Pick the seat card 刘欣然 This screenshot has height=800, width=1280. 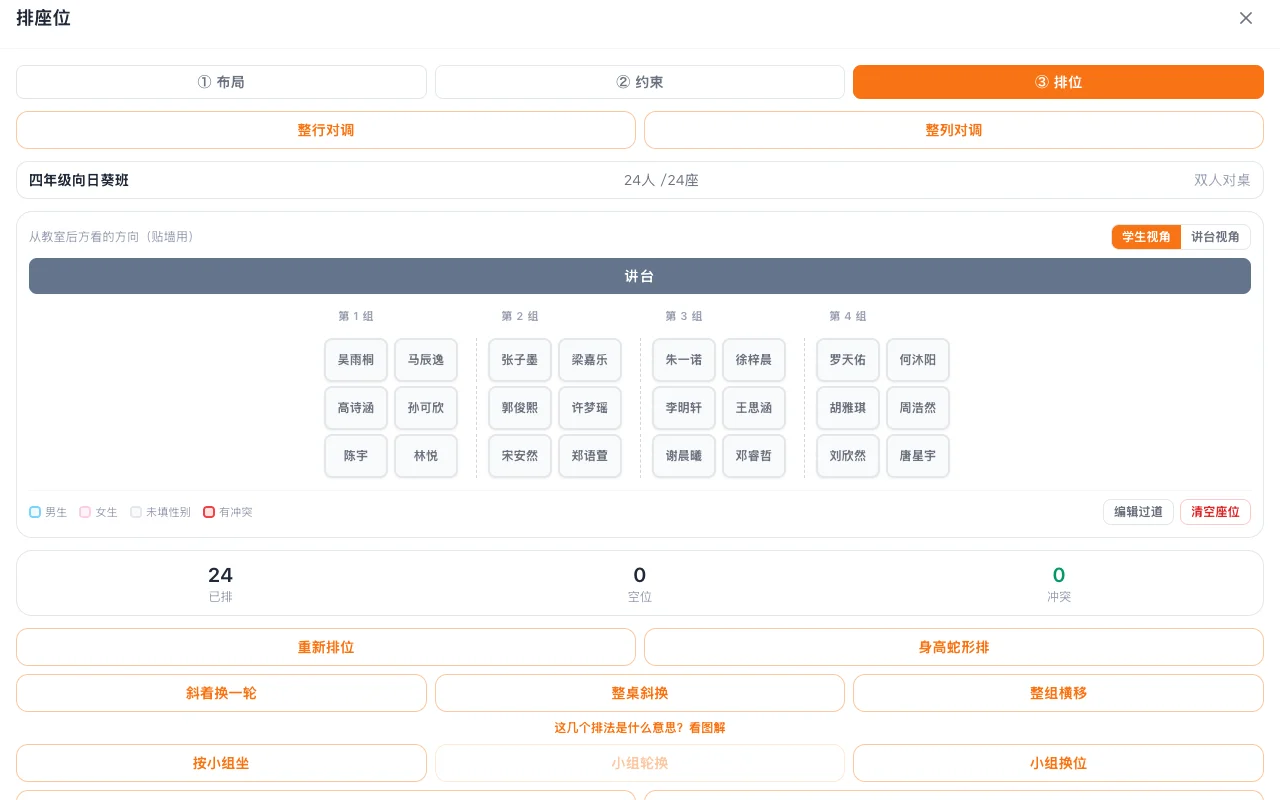tap(848, 456)
